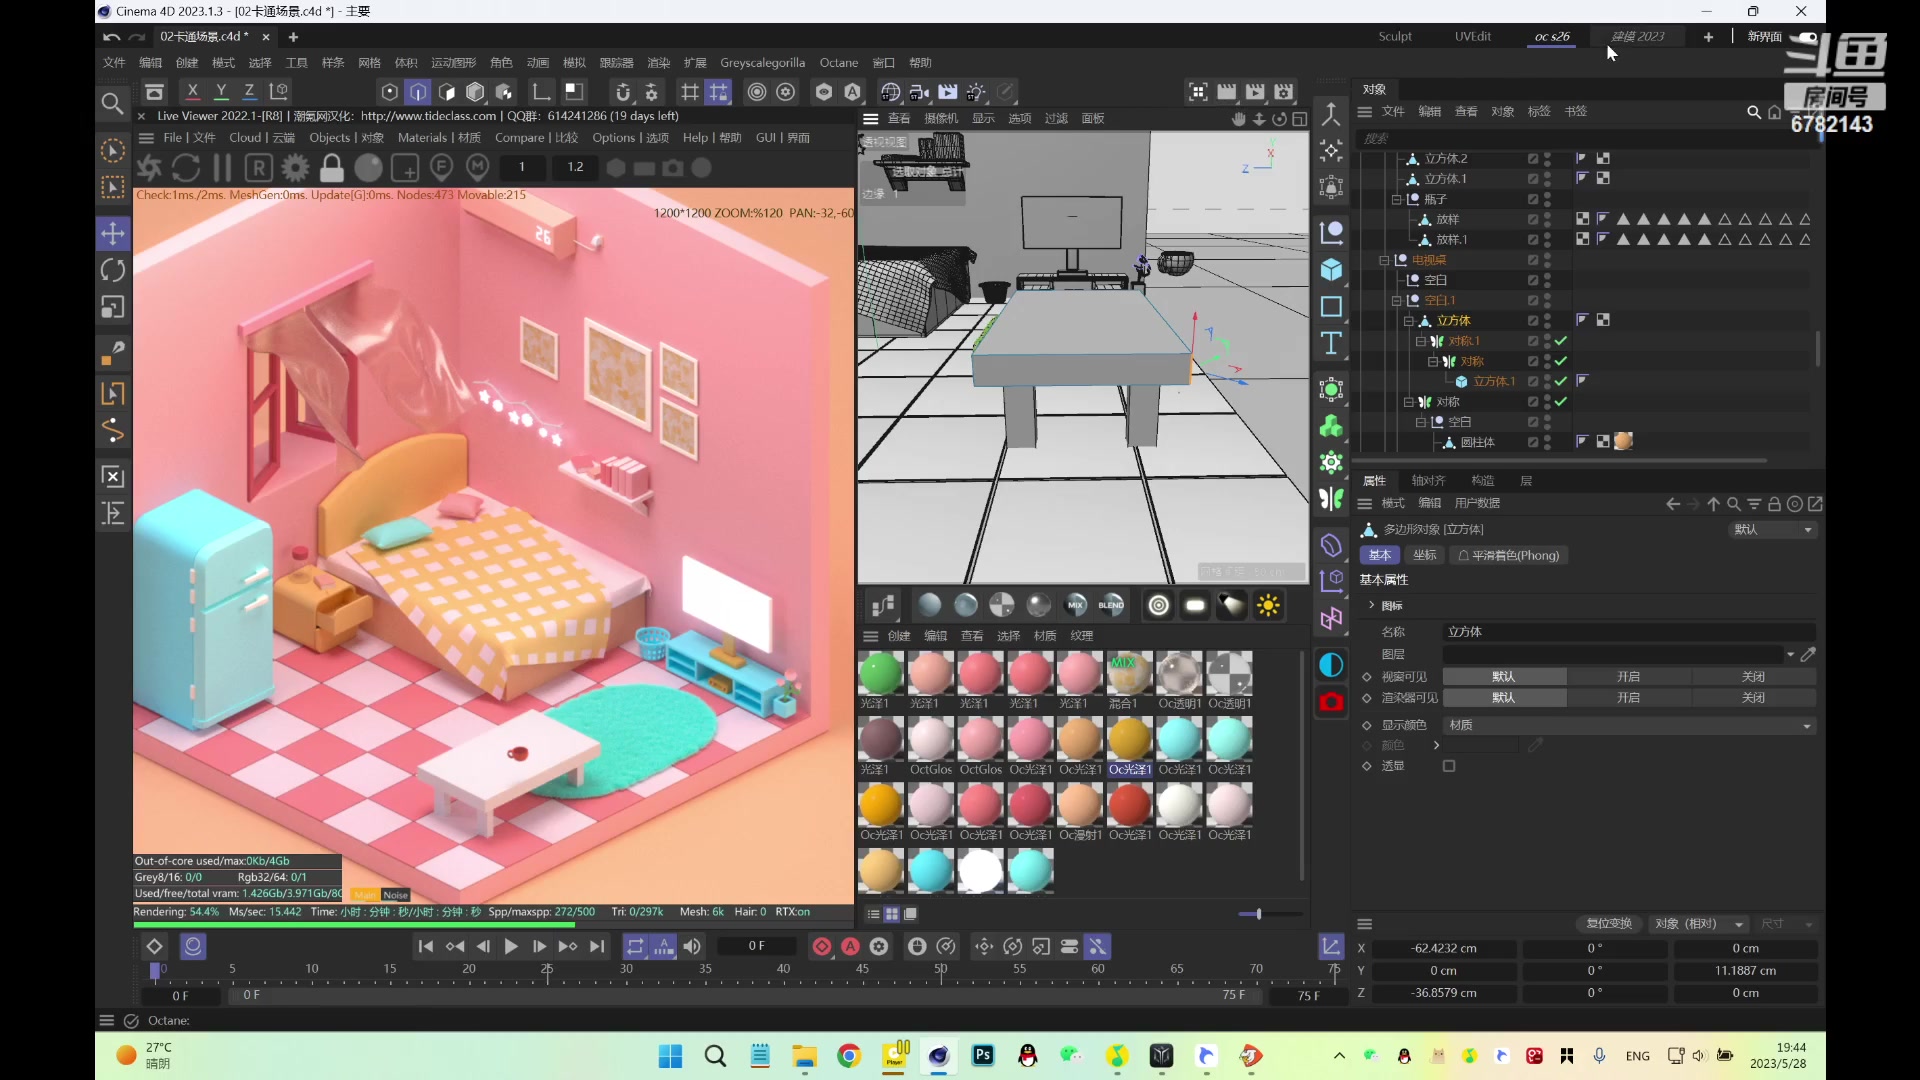Open the 标签 menu in object manager
Image resolution: width=1920 pixels, height=1080 pixels.
point(1539,112)
